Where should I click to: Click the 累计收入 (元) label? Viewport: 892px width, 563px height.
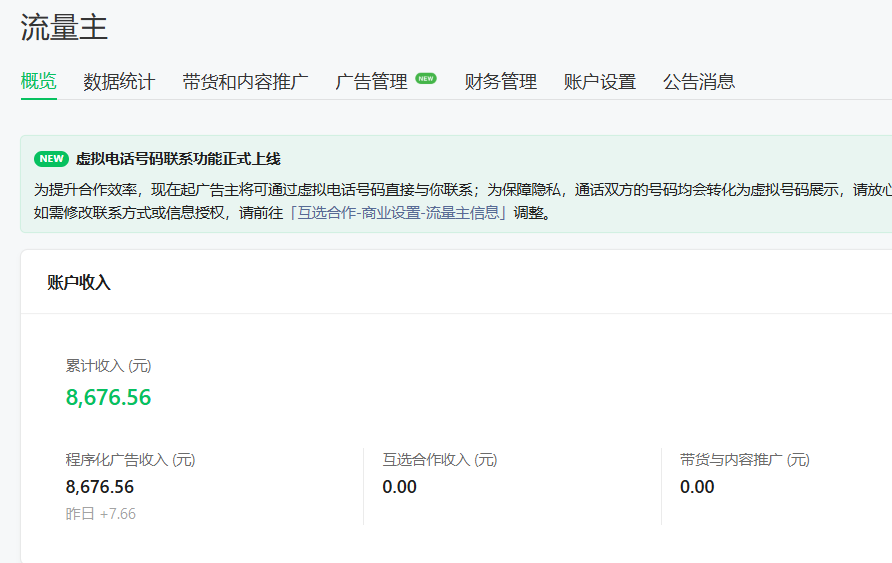[x=109, y=366]
